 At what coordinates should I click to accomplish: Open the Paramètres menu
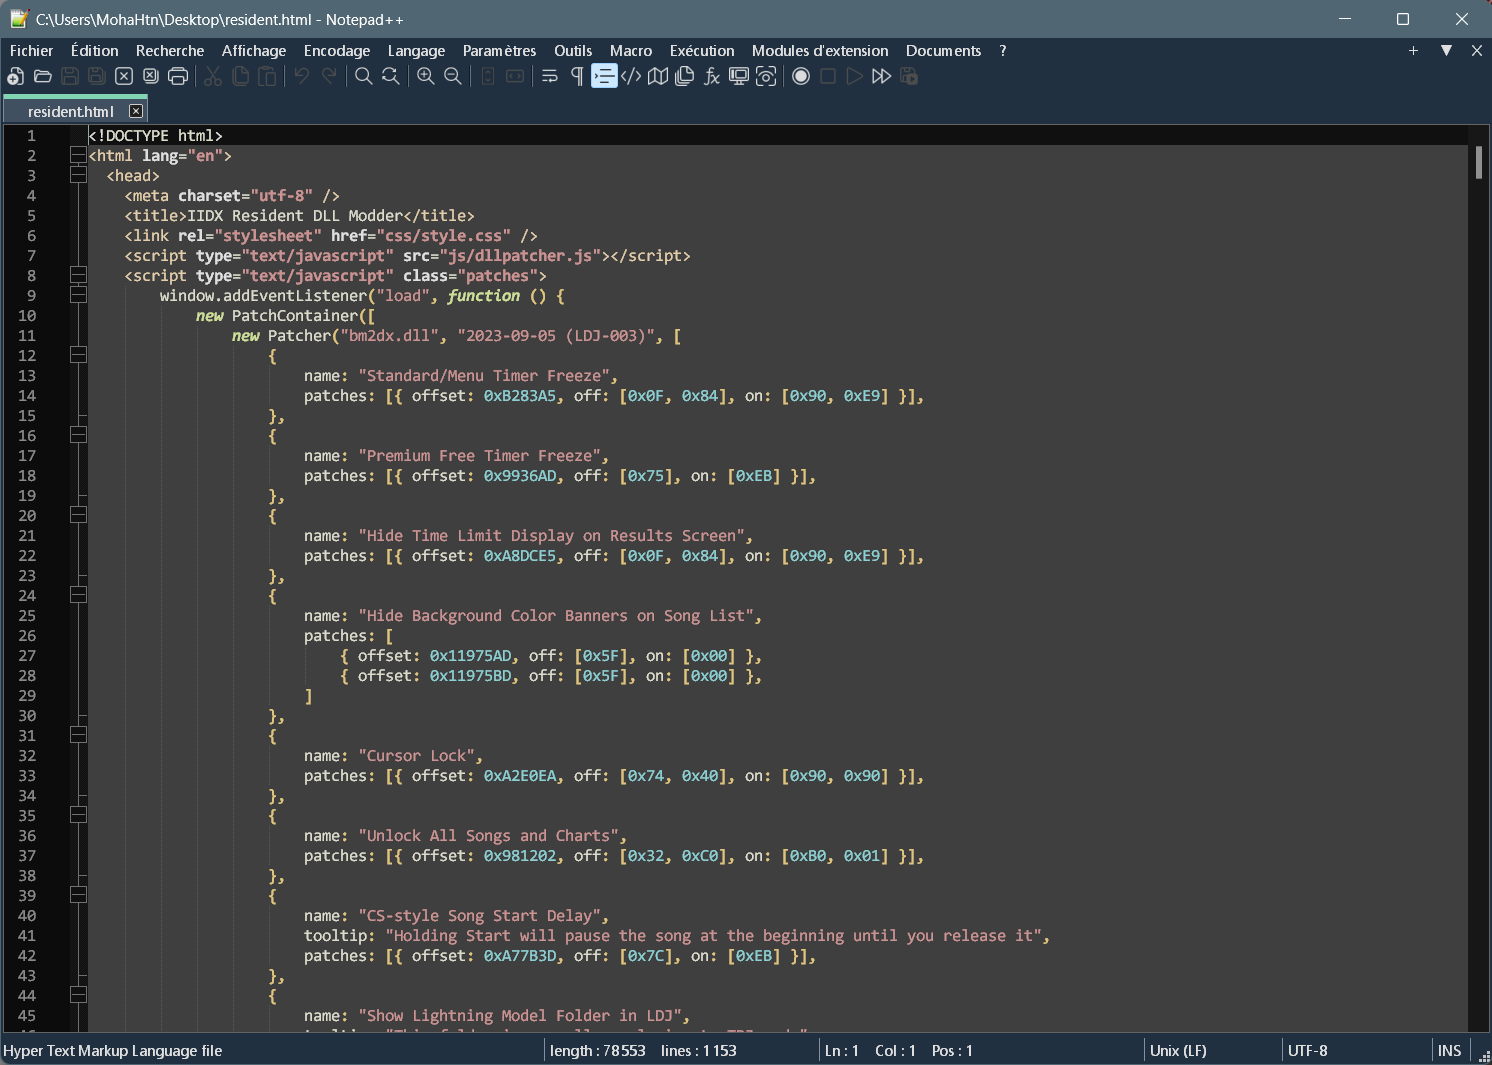(499, 51)
